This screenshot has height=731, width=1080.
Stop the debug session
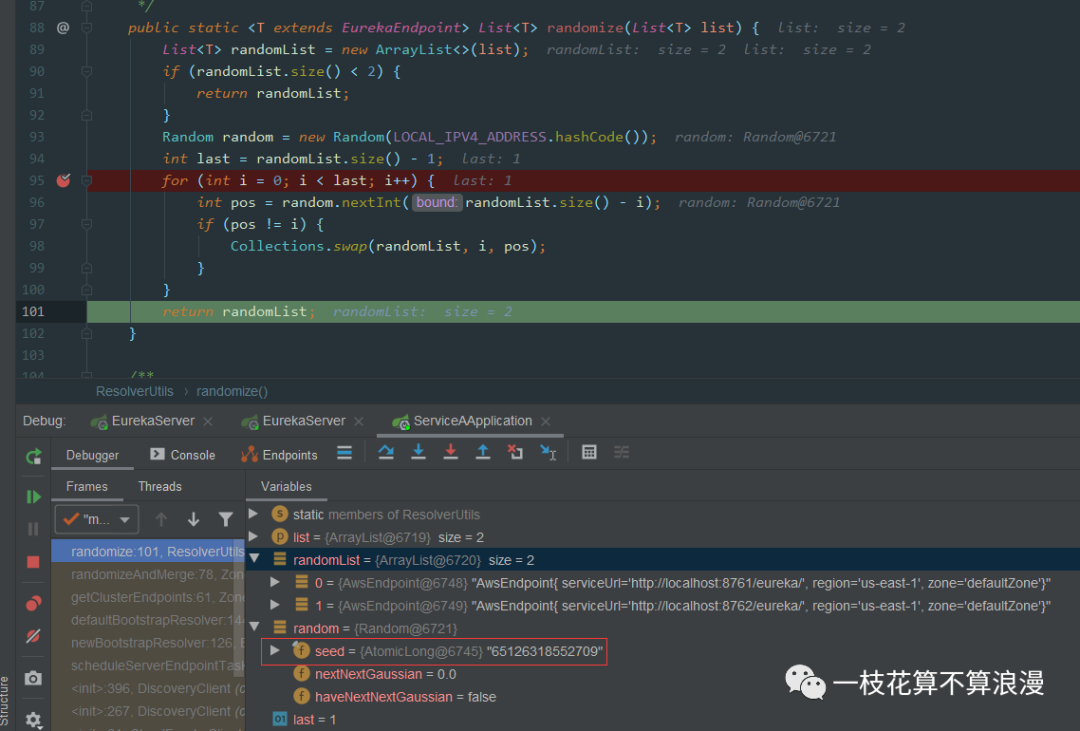(x=33, y=562)
